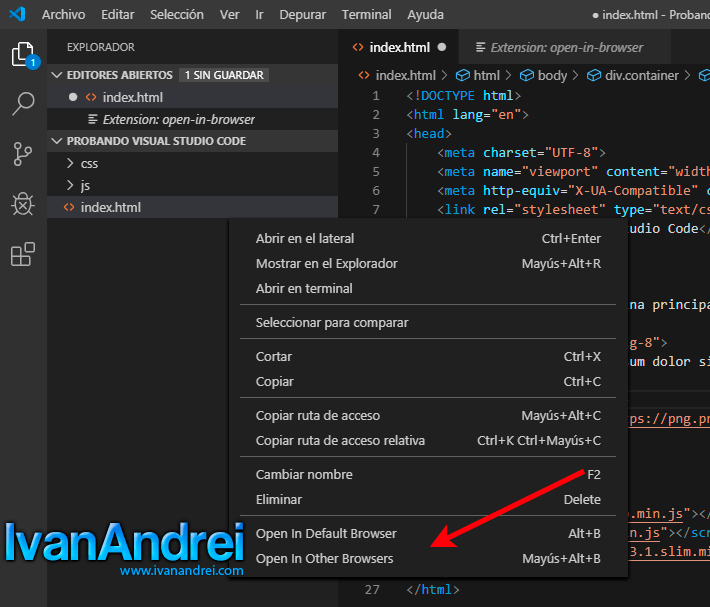Screen dimensions: 710x607
Task: Click the EXPLORADOR panel title
Action: pos(101,47)
